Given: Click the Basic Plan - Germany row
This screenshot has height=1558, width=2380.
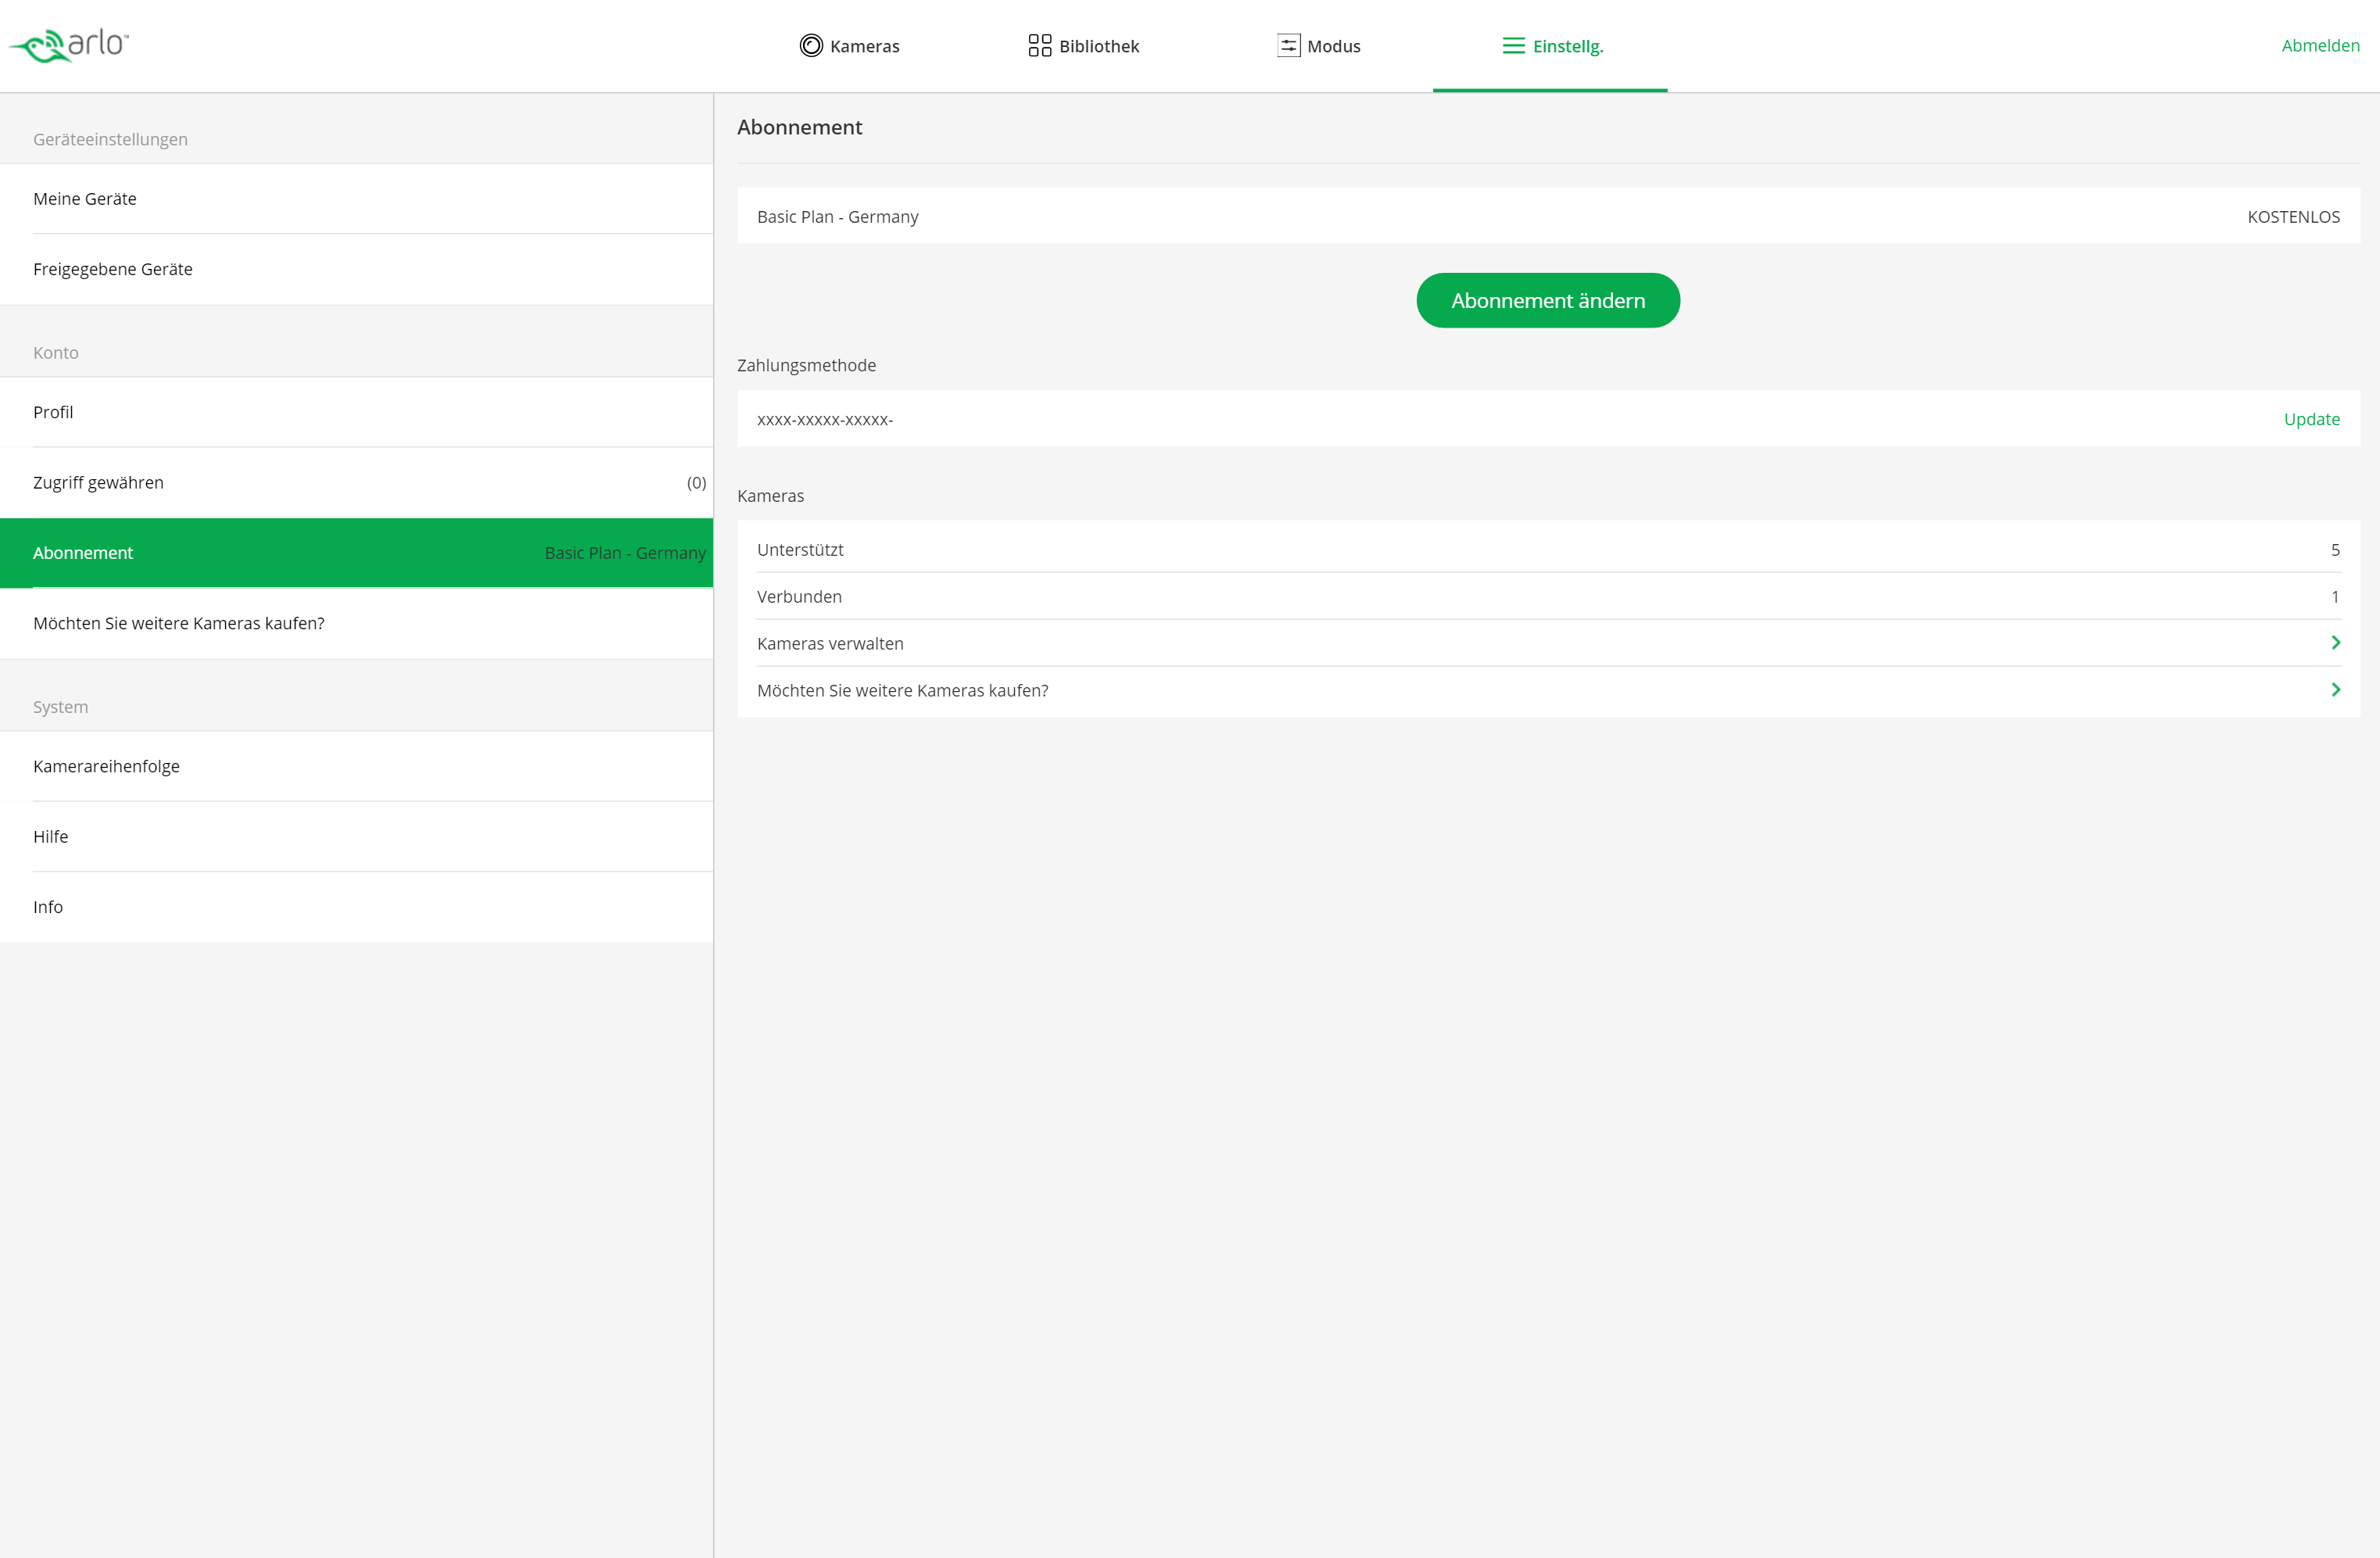Looking at the screenshot, I should pos(1548,216).
